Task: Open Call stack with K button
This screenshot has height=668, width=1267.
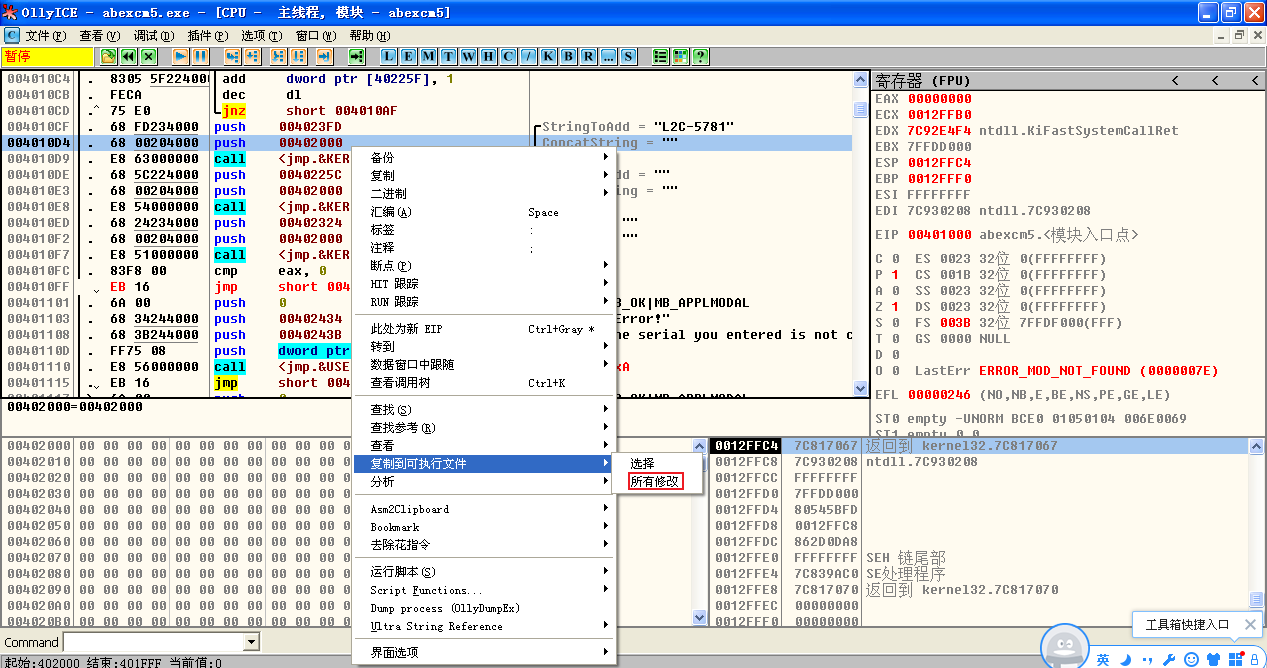Action: (549, 56)
